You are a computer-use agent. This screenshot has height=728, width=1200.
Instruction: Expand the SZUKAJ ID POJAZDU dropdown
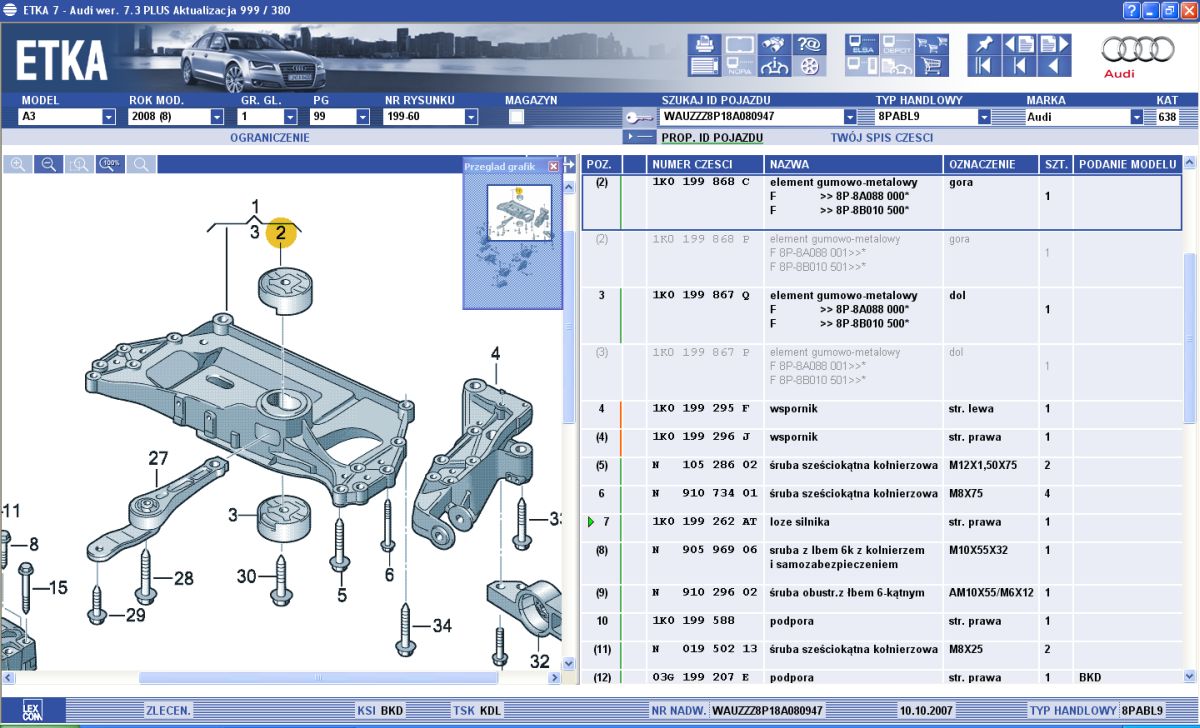coord(850,117)
